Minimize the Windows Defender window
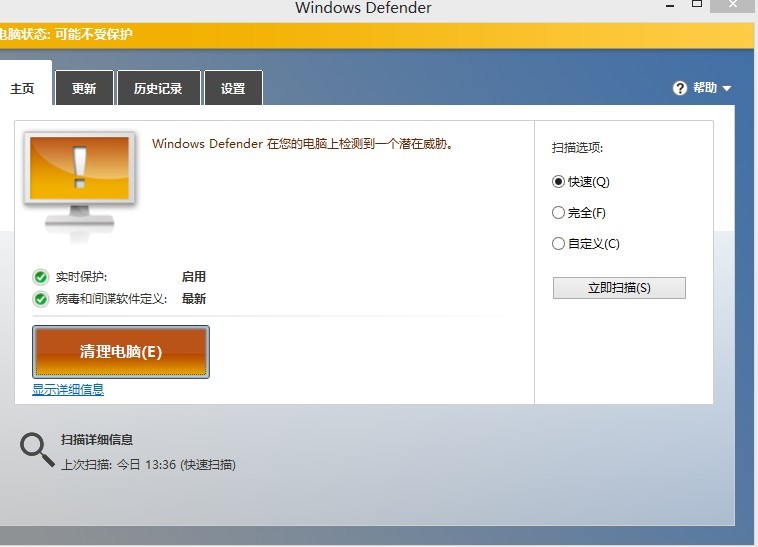 pos(670,6)
